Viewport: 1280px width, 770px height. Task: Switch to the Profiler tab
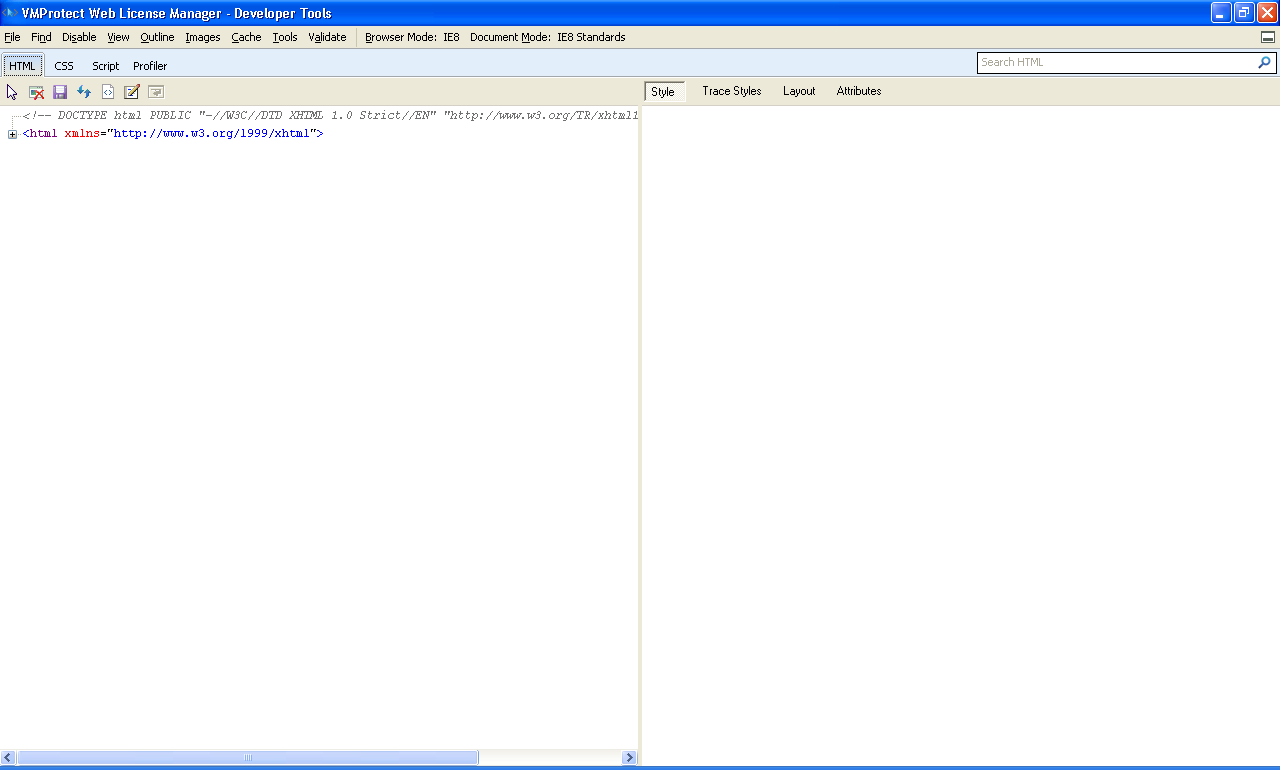point(150,66)
